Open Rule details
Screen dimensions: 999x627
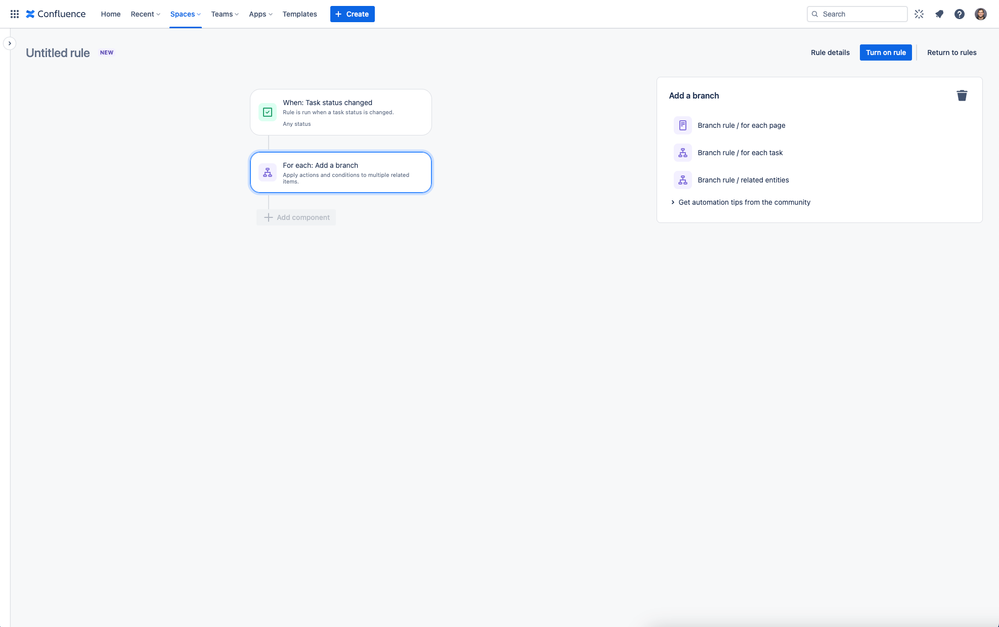(x=830, y=53)
